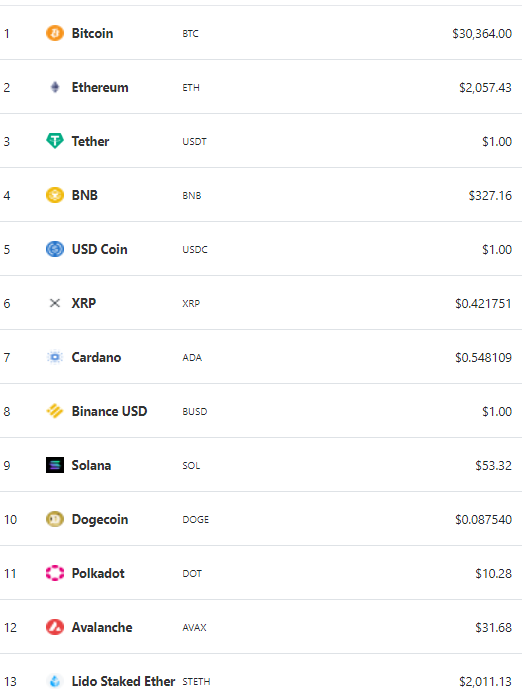Click the orange Bitcoin logo icon
This screenshot has width=522, height=699.
55,33
